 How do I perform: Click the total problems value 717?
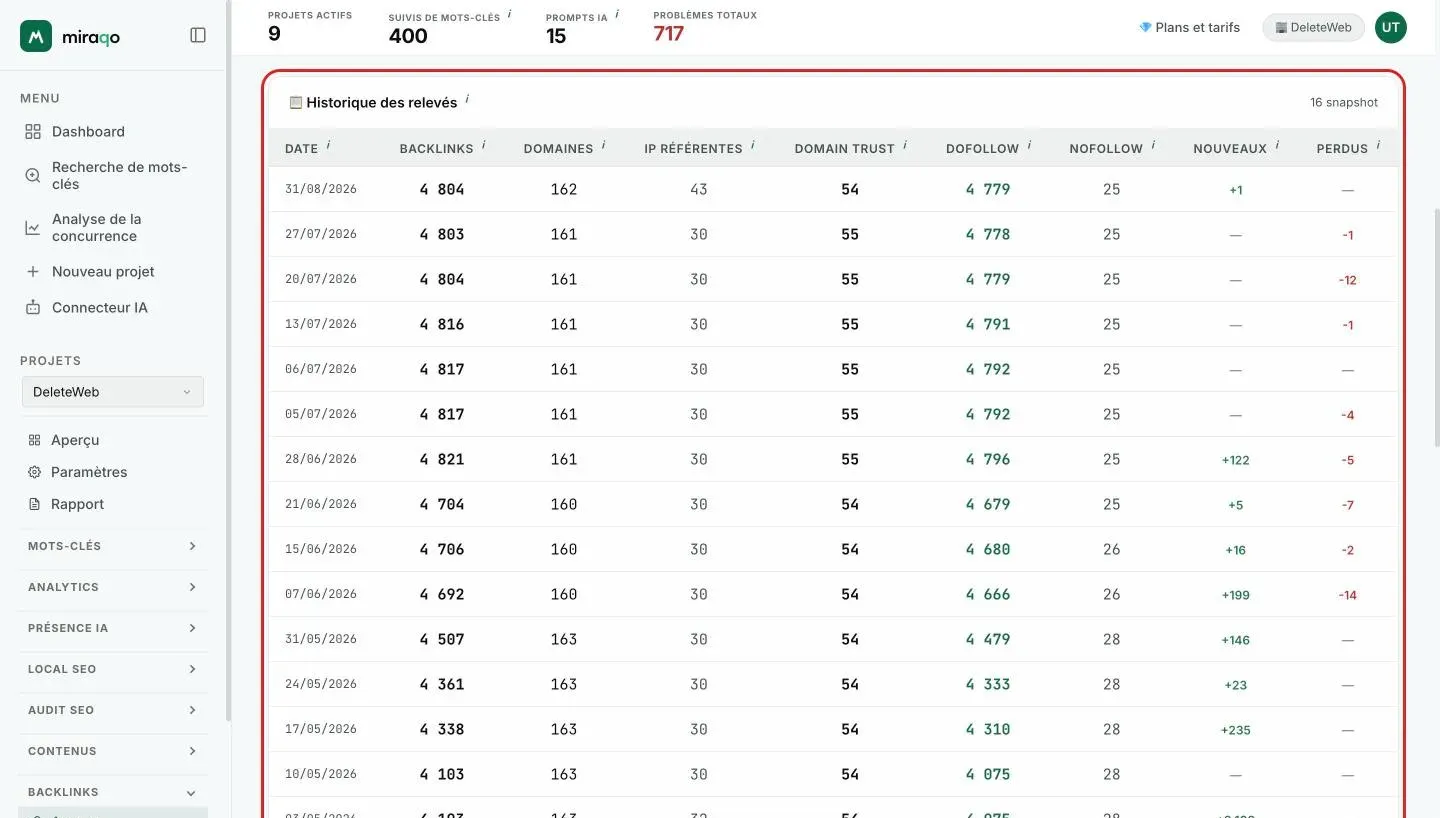coord(669,34)
